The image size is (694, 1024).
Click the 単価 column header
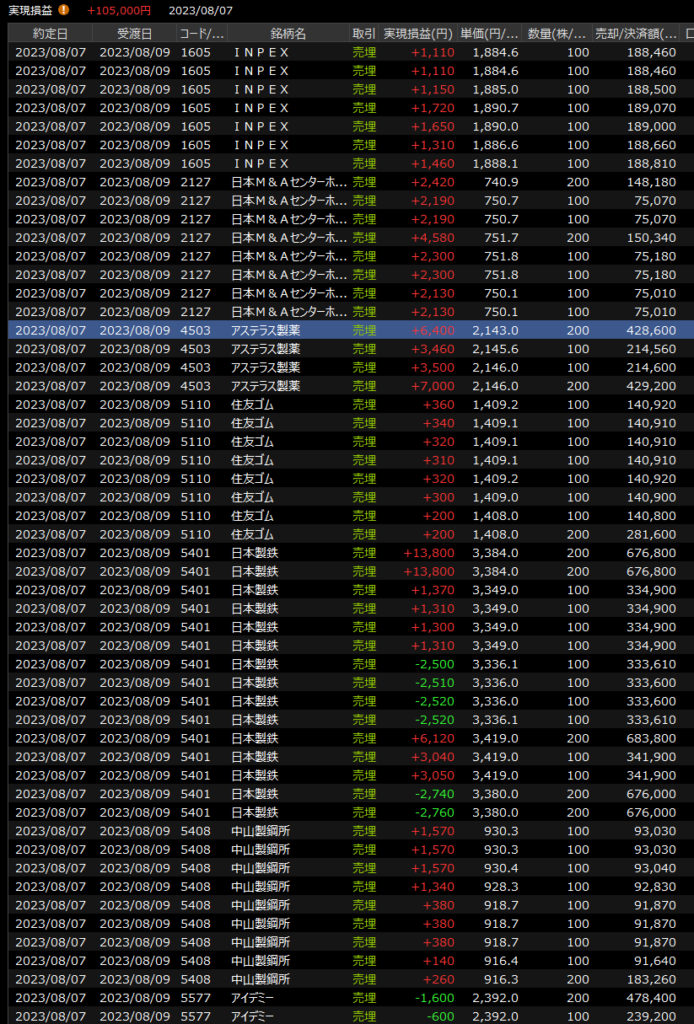tap(491, 34)
